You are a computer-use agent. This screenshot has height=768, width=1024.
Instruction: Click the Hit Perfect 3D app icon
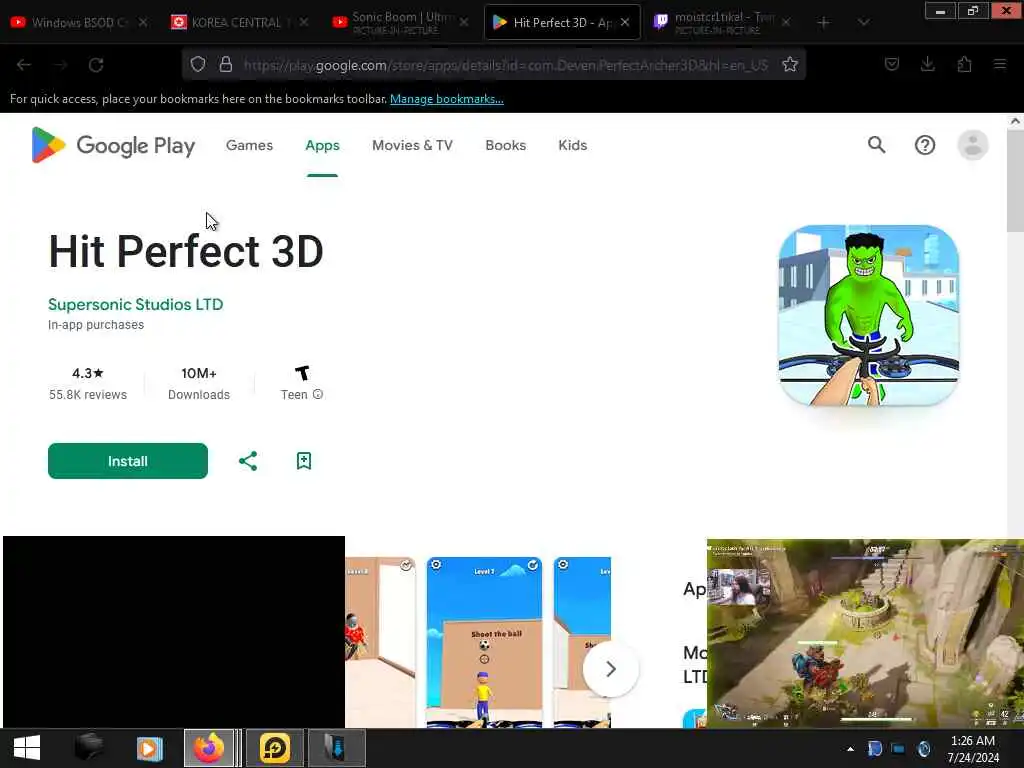869,315
